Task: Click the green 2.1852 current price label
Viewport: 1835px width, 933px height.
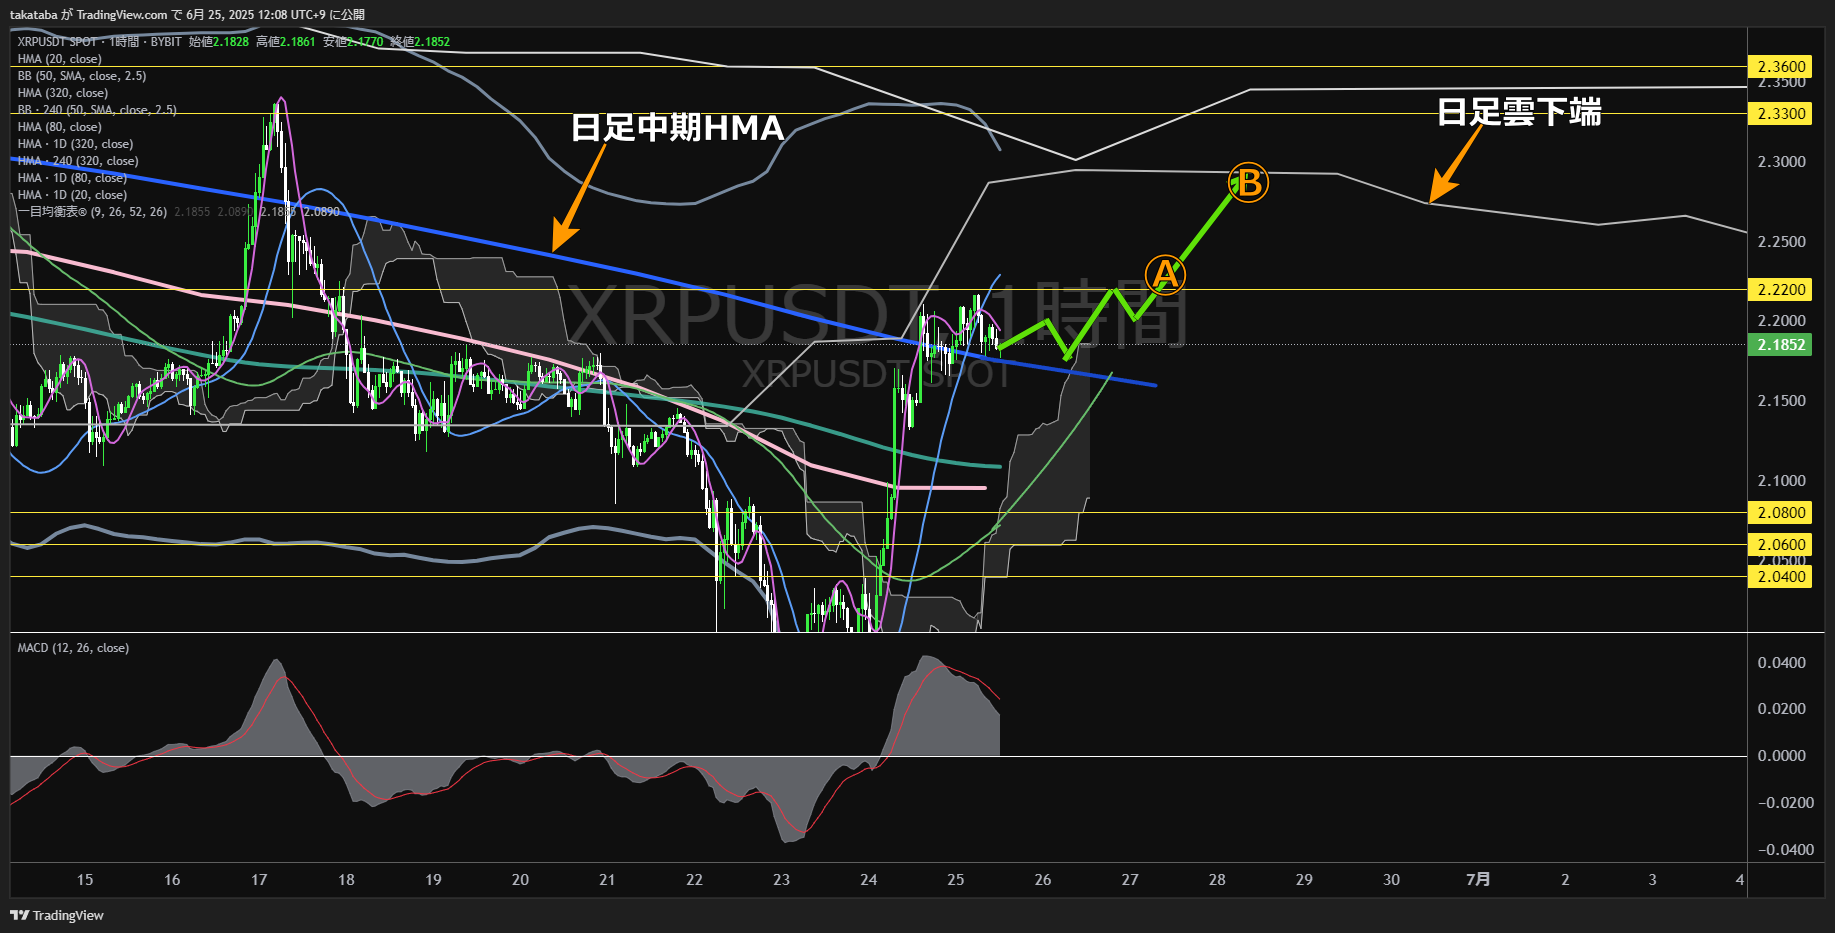Action: click(1780, 345)
